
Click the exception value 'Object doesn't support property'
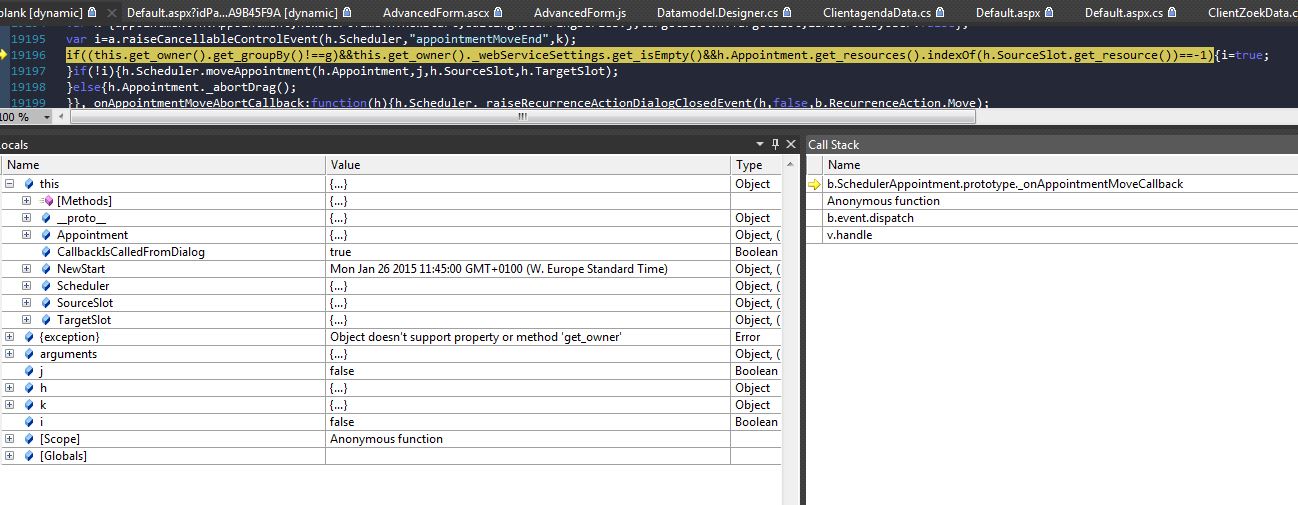(x=476, y=337)
